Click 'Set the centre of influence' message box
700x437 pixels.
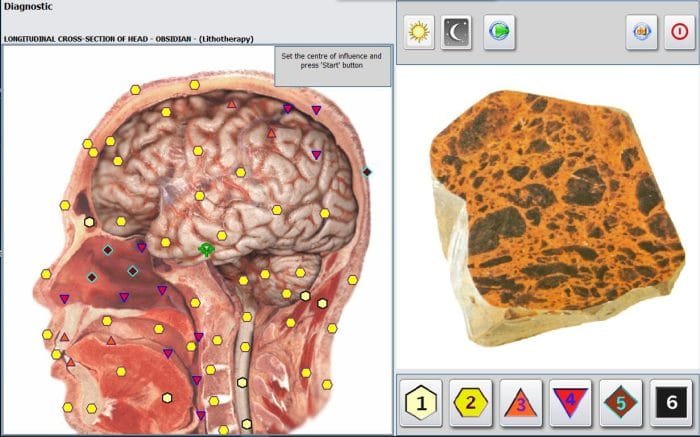(333, 66)
